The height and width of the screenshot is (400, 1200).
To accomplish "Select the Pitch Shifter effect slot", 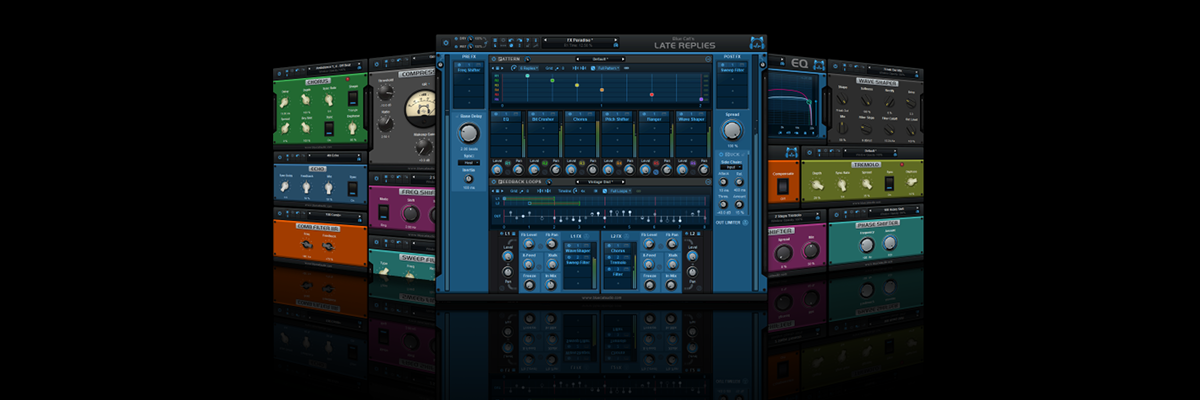I will pos(617,119).
